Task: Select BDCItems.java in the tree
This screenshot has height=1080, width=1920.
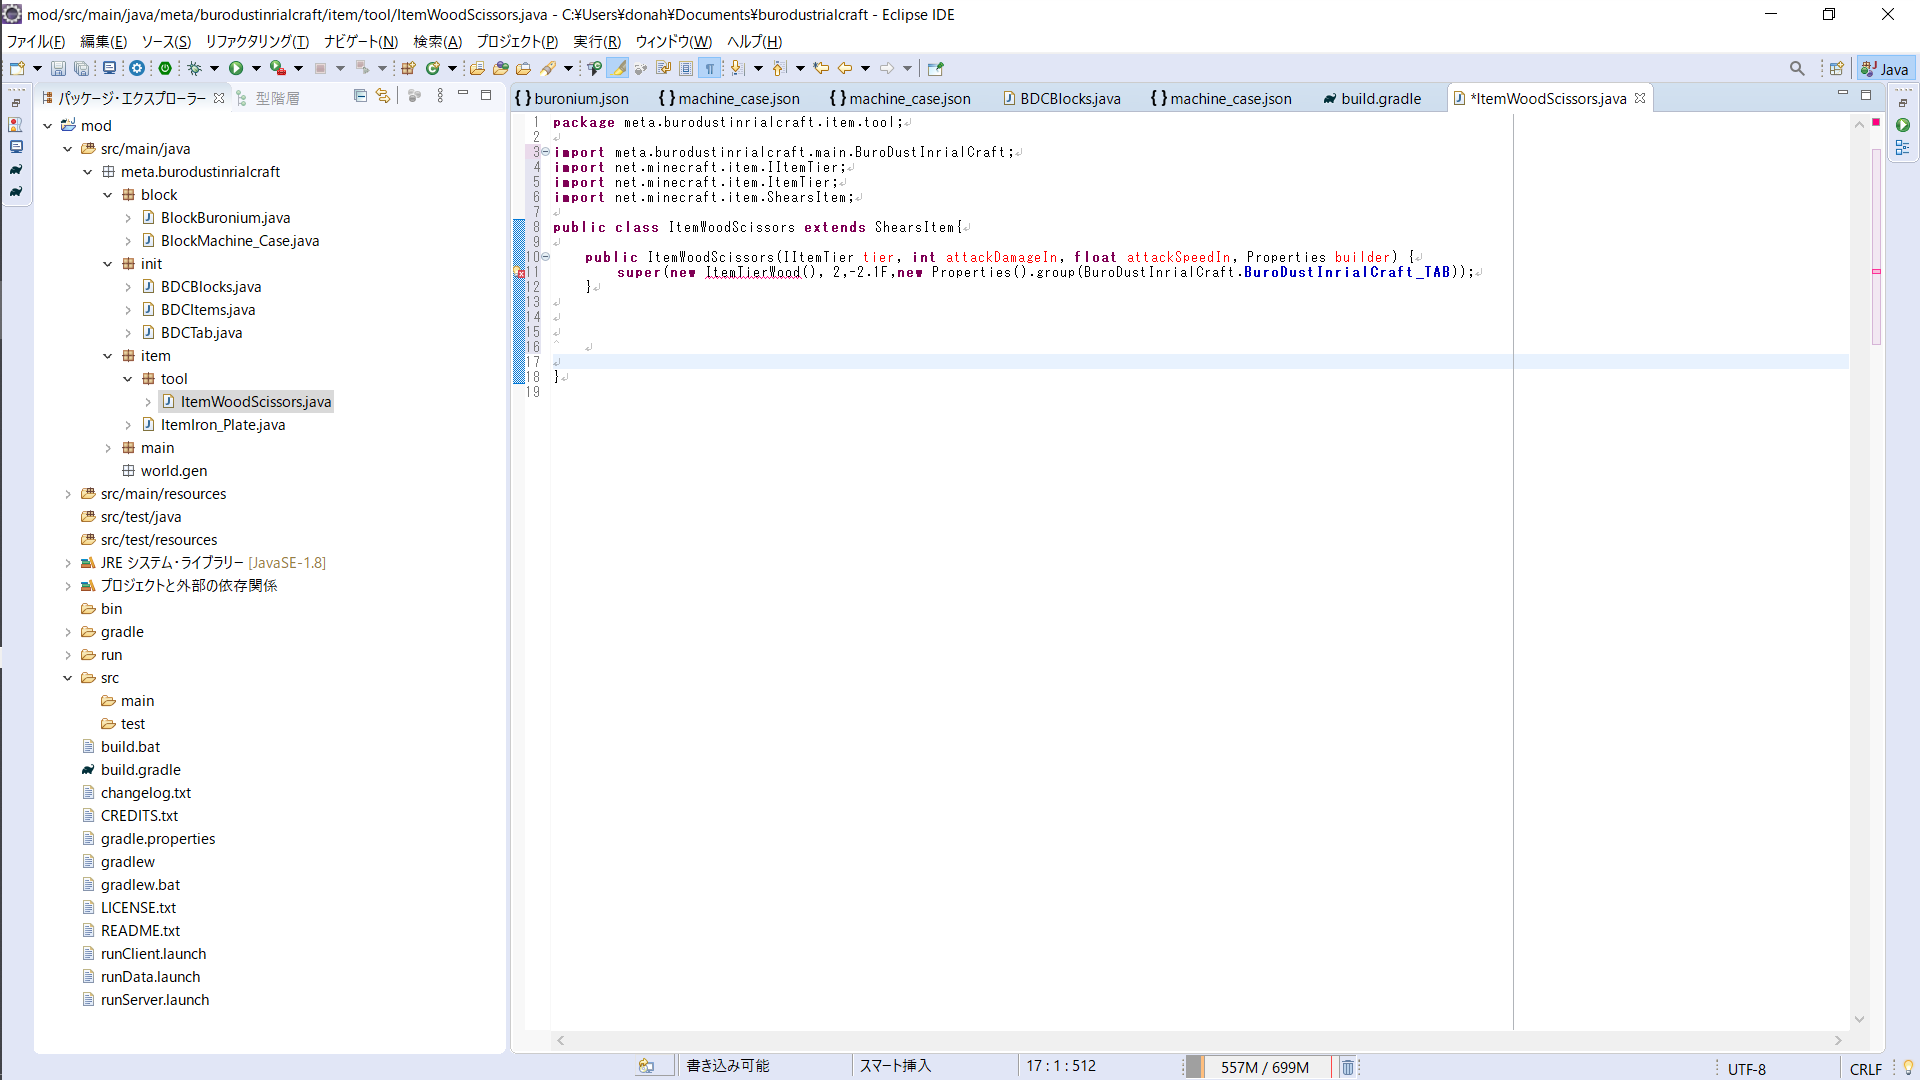Action: (208, 310)
